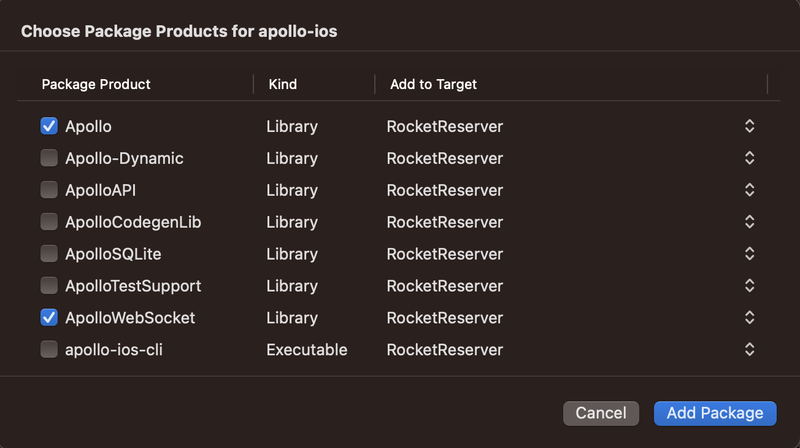
Task: Click the Kind column header
Action: pos(283,84)
